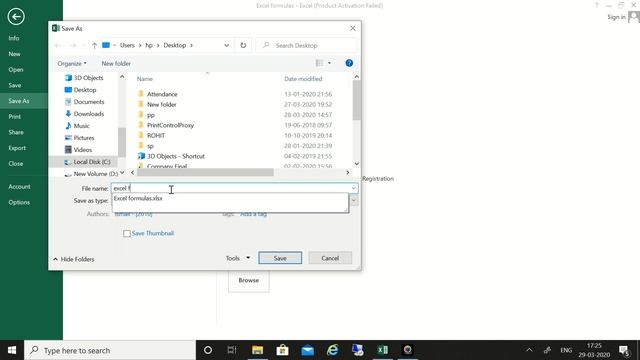Create a New folder

tap(116, 64)
